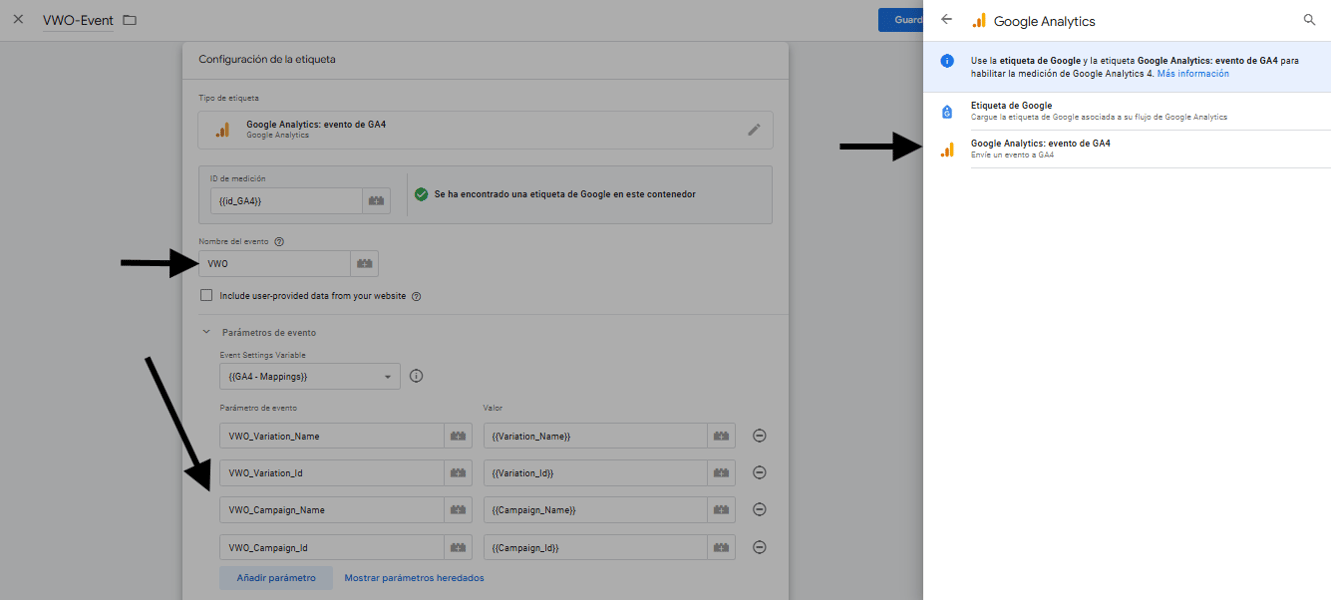
Task: Open variable picker for ID de medición
Action: 376,201
